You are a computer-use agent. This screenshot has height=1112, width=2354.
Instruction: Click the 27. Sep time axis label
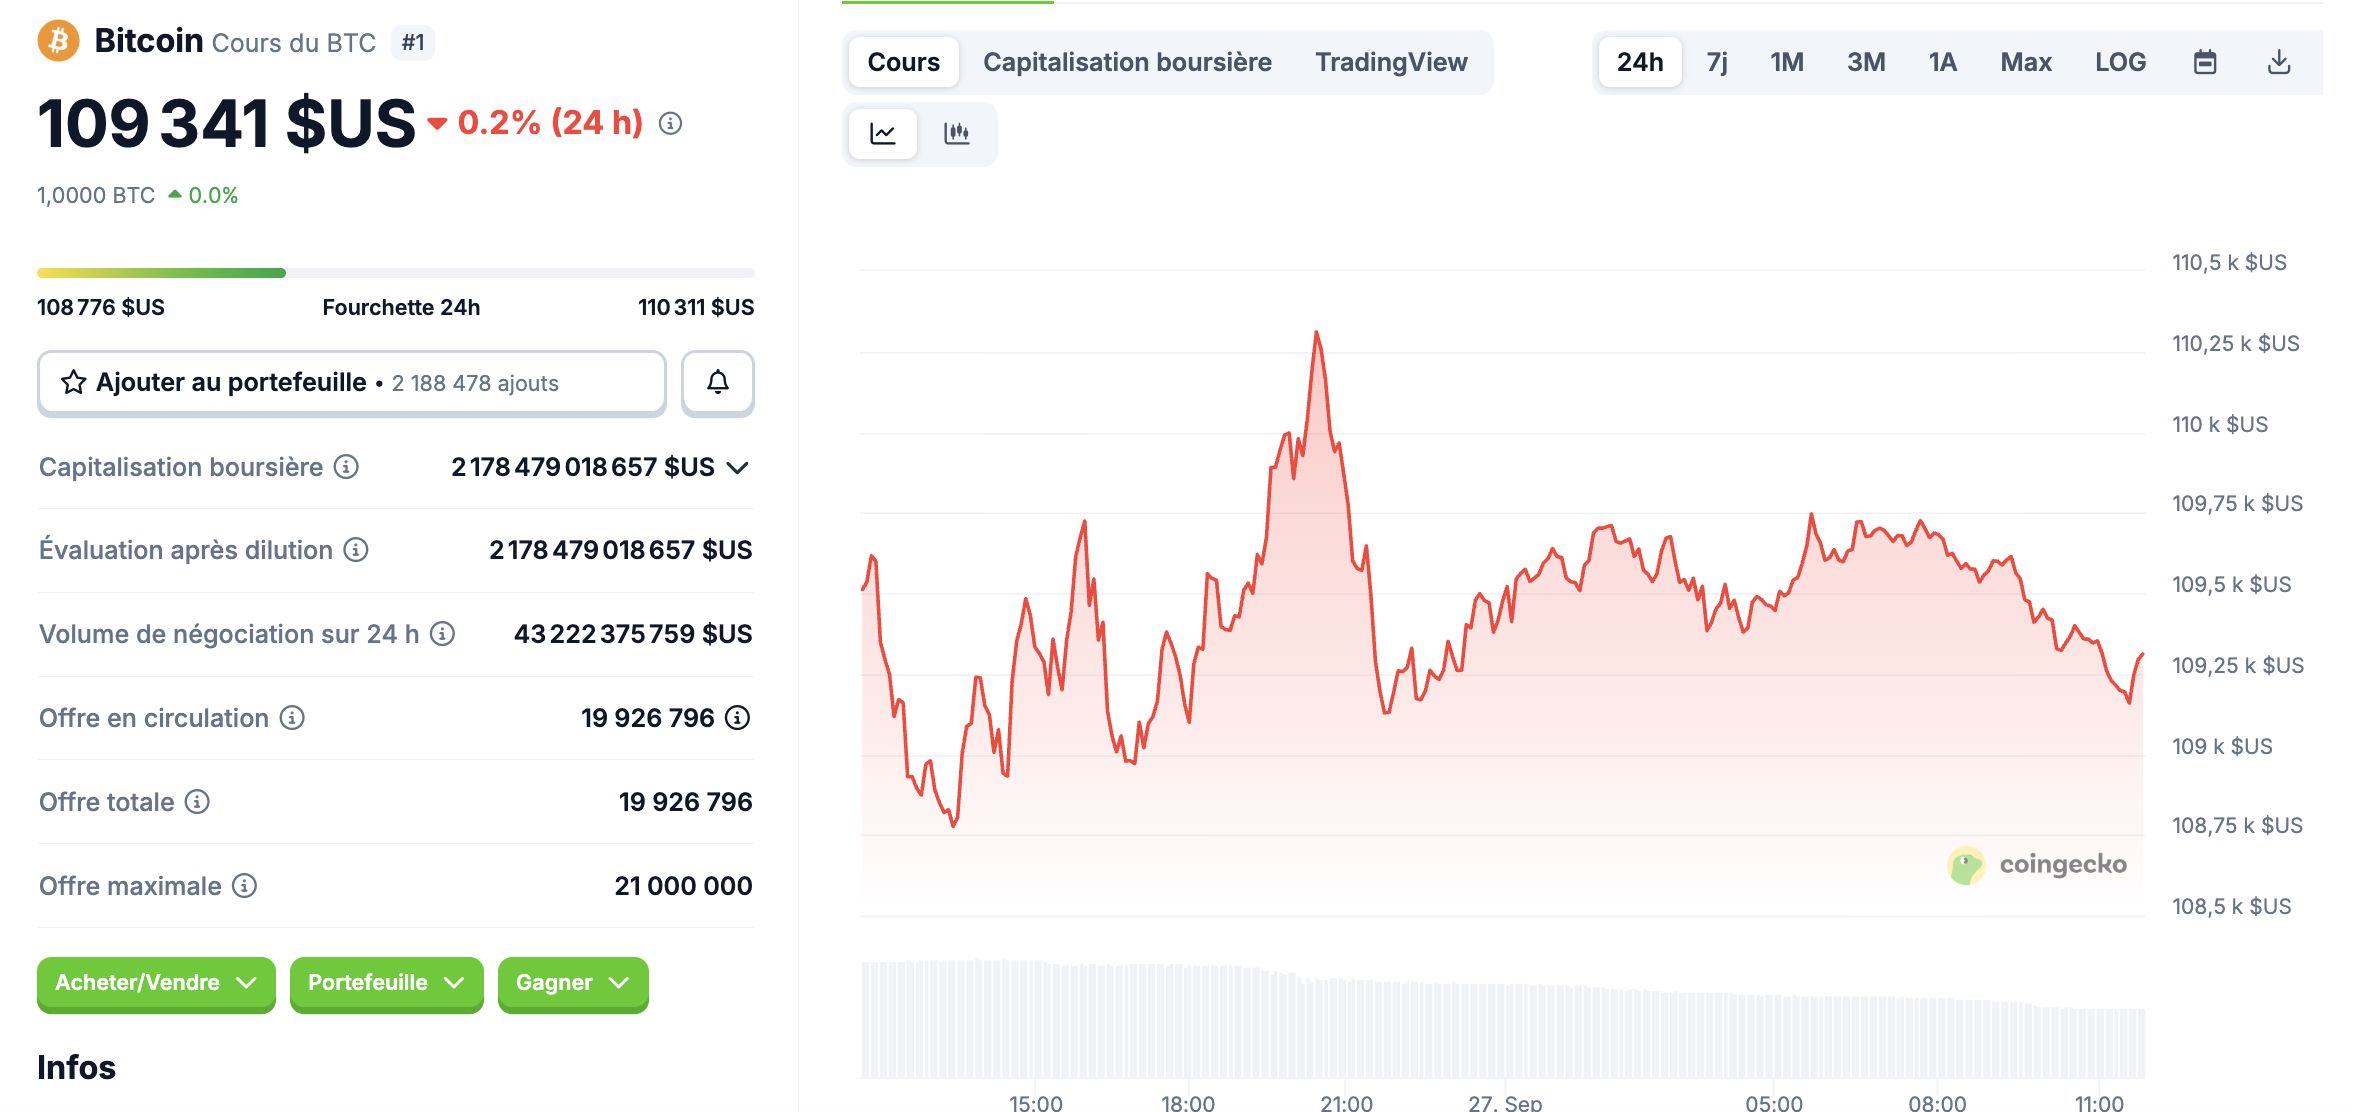[x=1505, y=1102]
